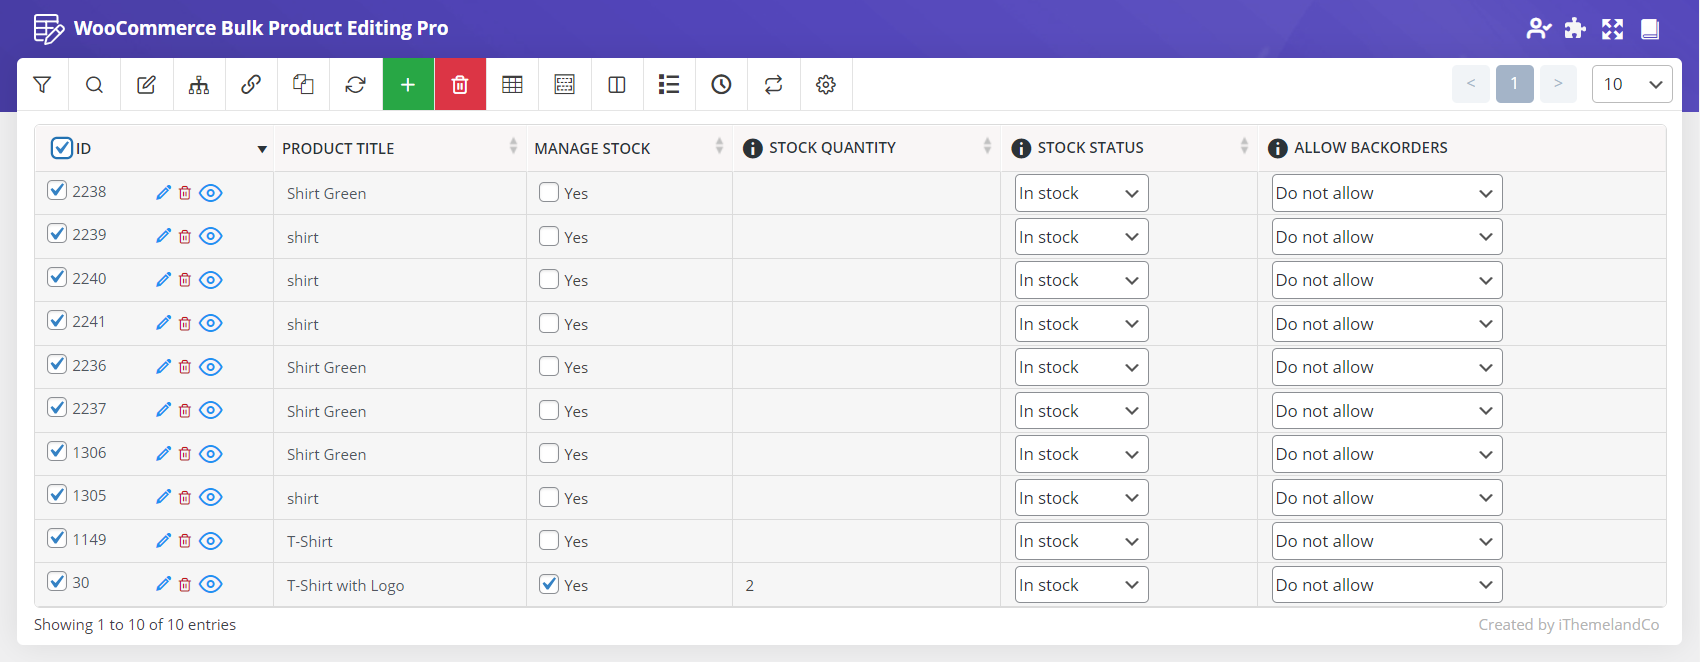Click the duplicate products icon

[x=303, y=85]
